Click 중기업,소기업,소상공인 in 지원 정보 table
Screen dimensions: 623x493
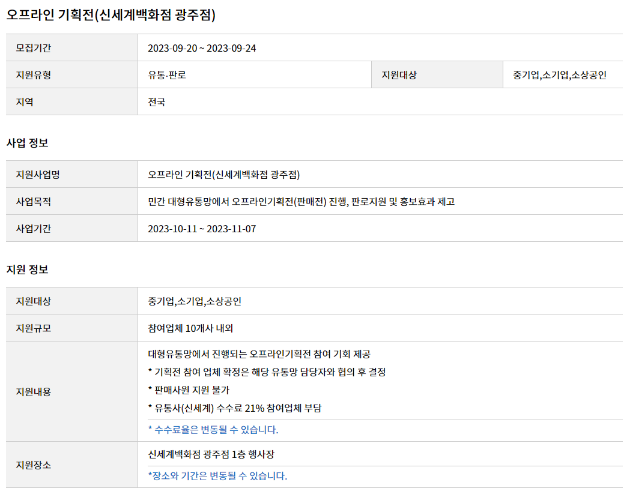point(195,302)
